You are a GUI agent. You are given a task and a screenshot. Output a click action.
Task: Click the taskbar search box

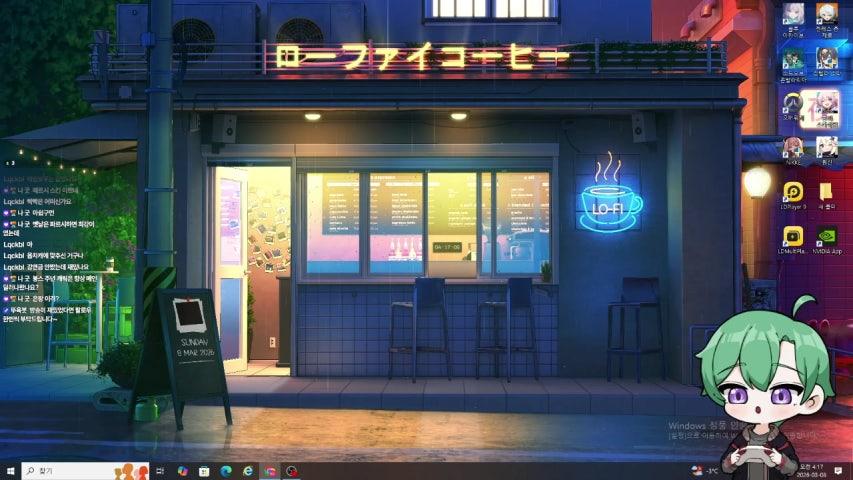(x=85, y=471)
